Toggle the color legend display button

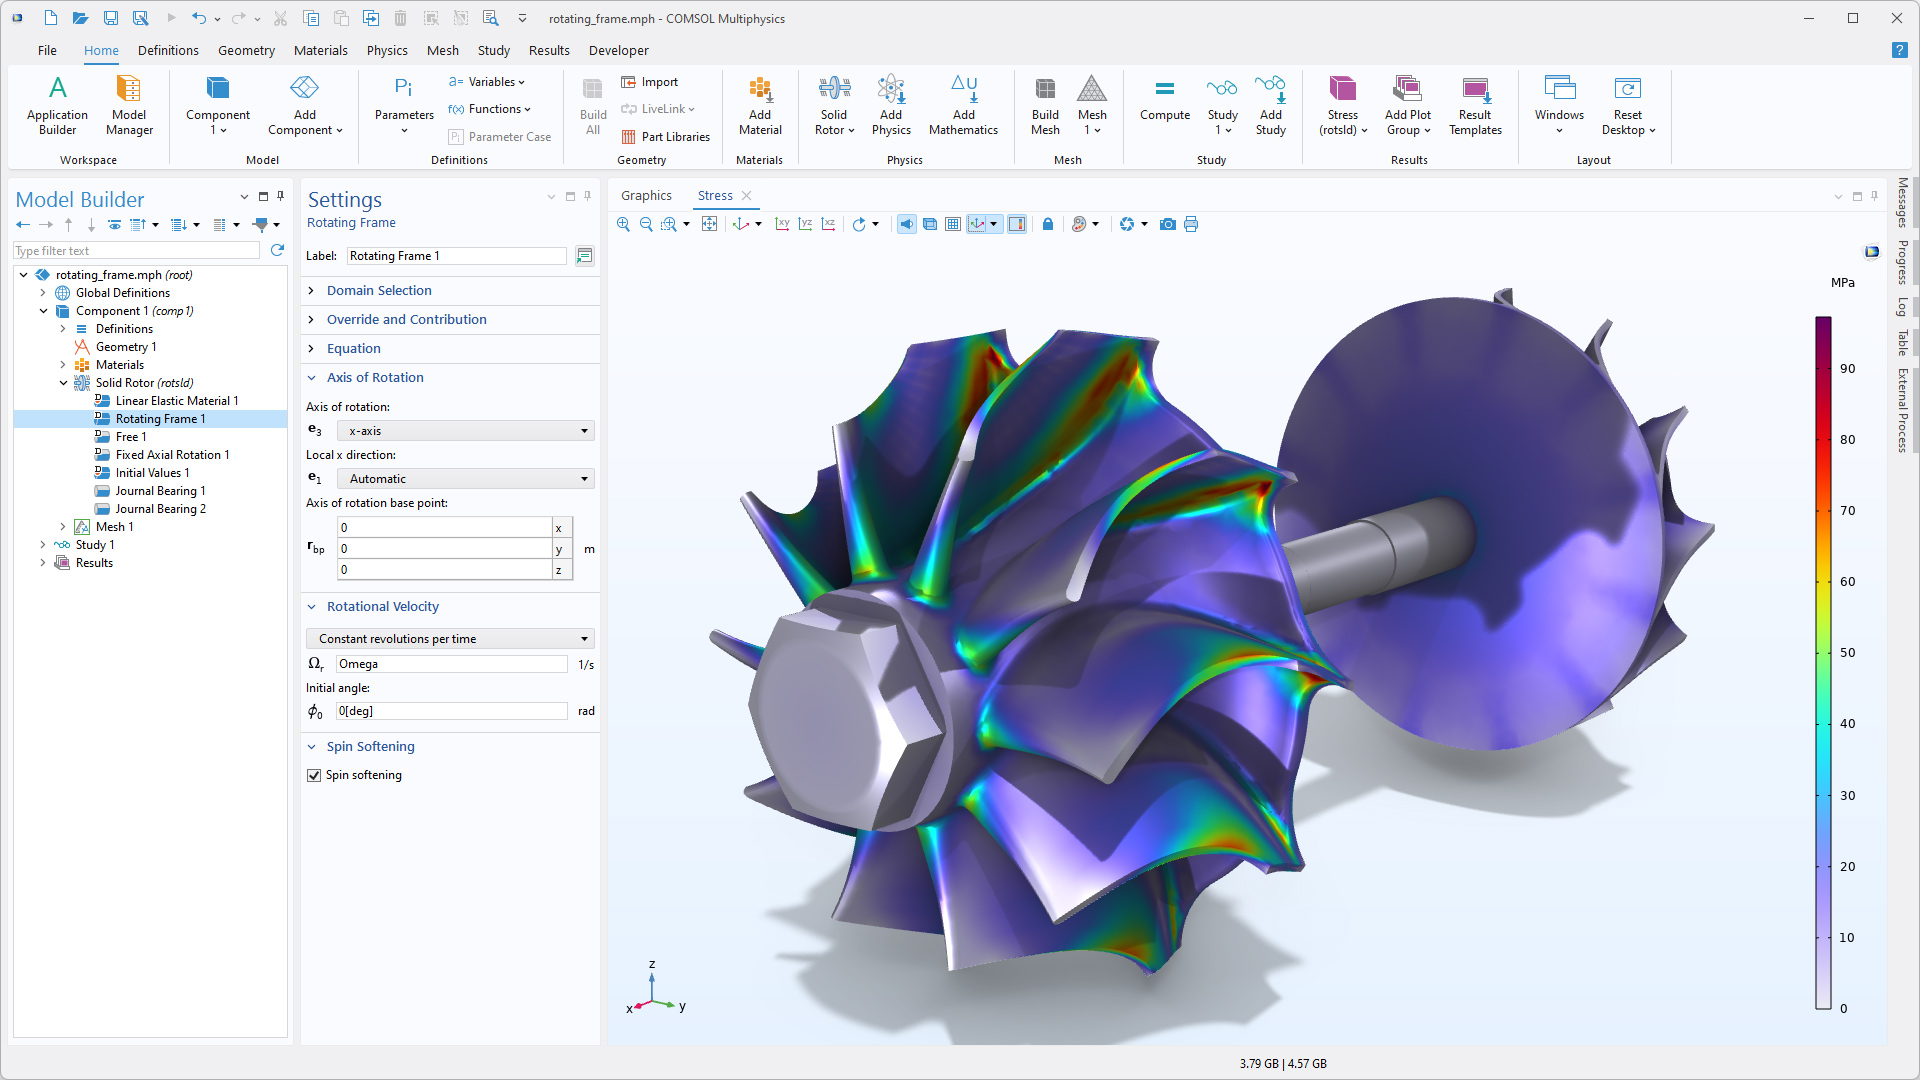pyautogui.click(x=1017, y=224)
